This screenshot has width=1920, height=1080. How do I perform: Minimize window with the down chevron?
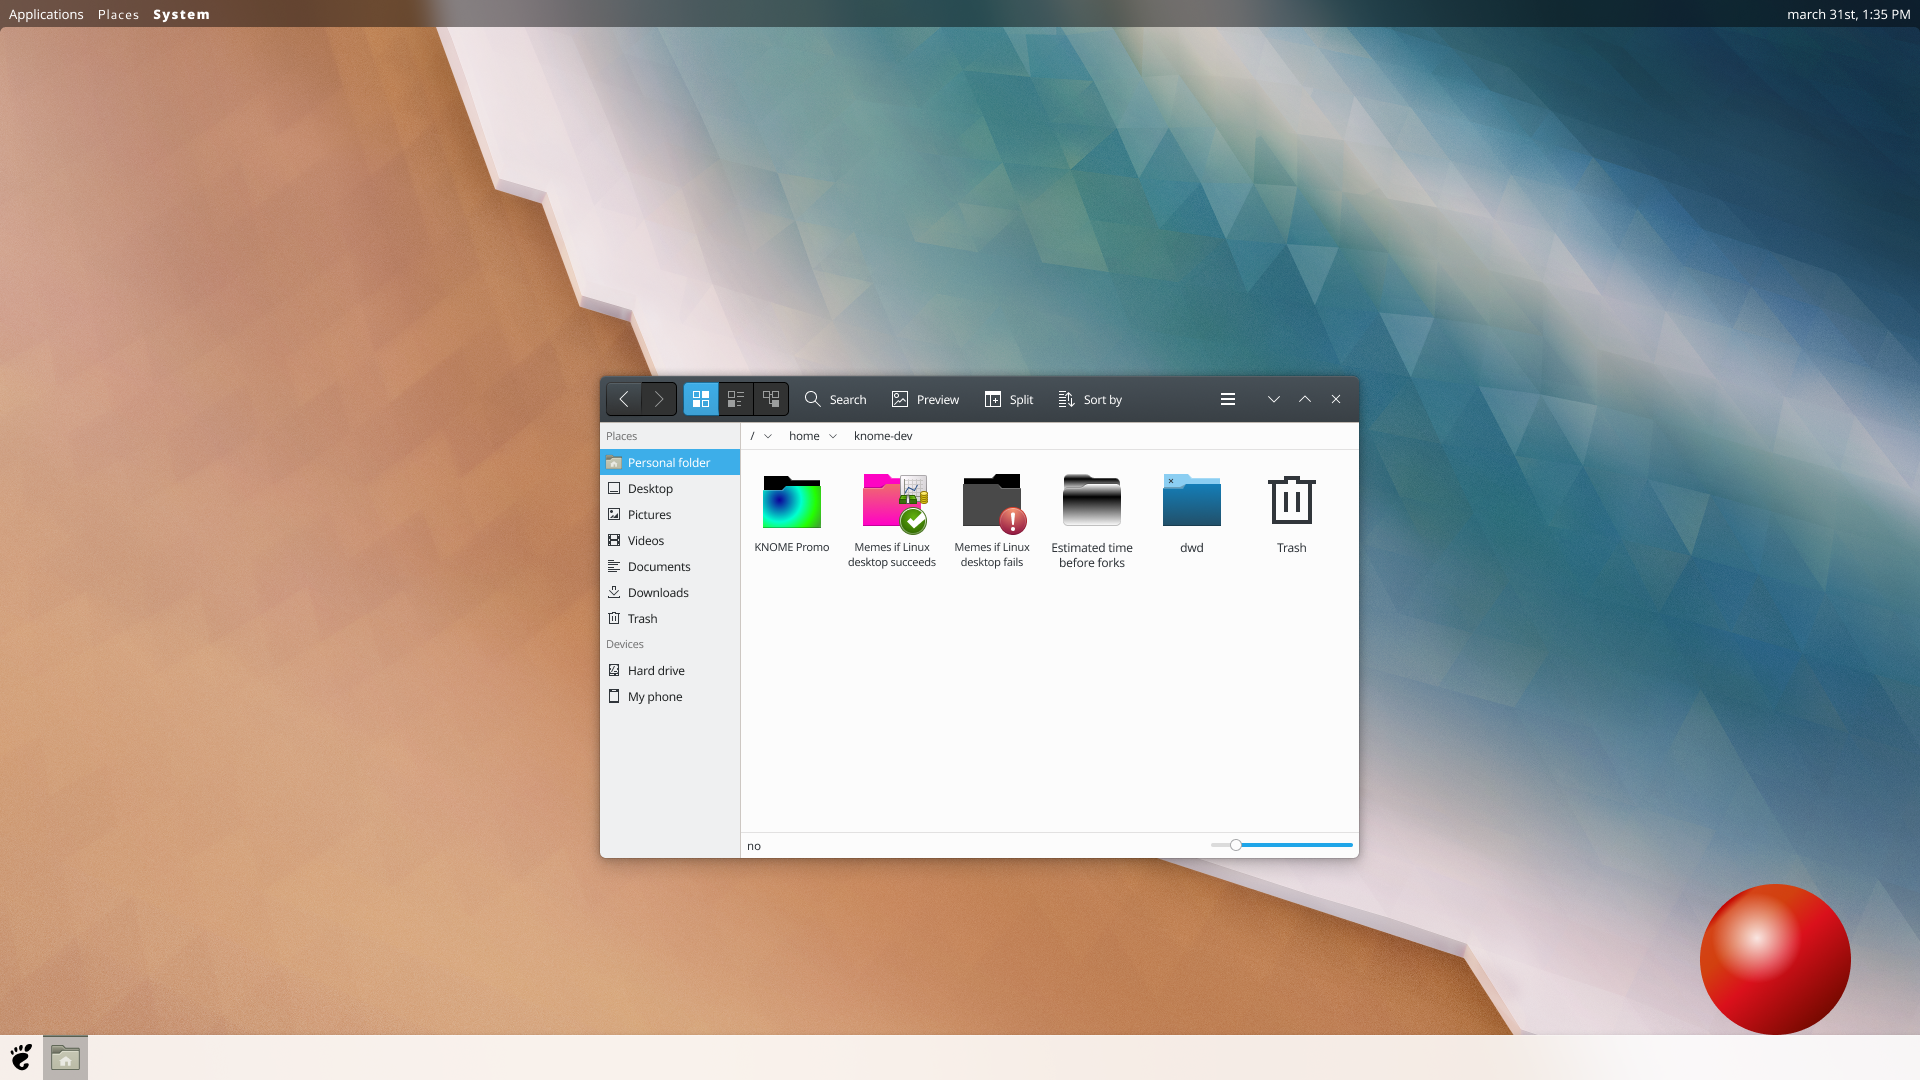1274,399
